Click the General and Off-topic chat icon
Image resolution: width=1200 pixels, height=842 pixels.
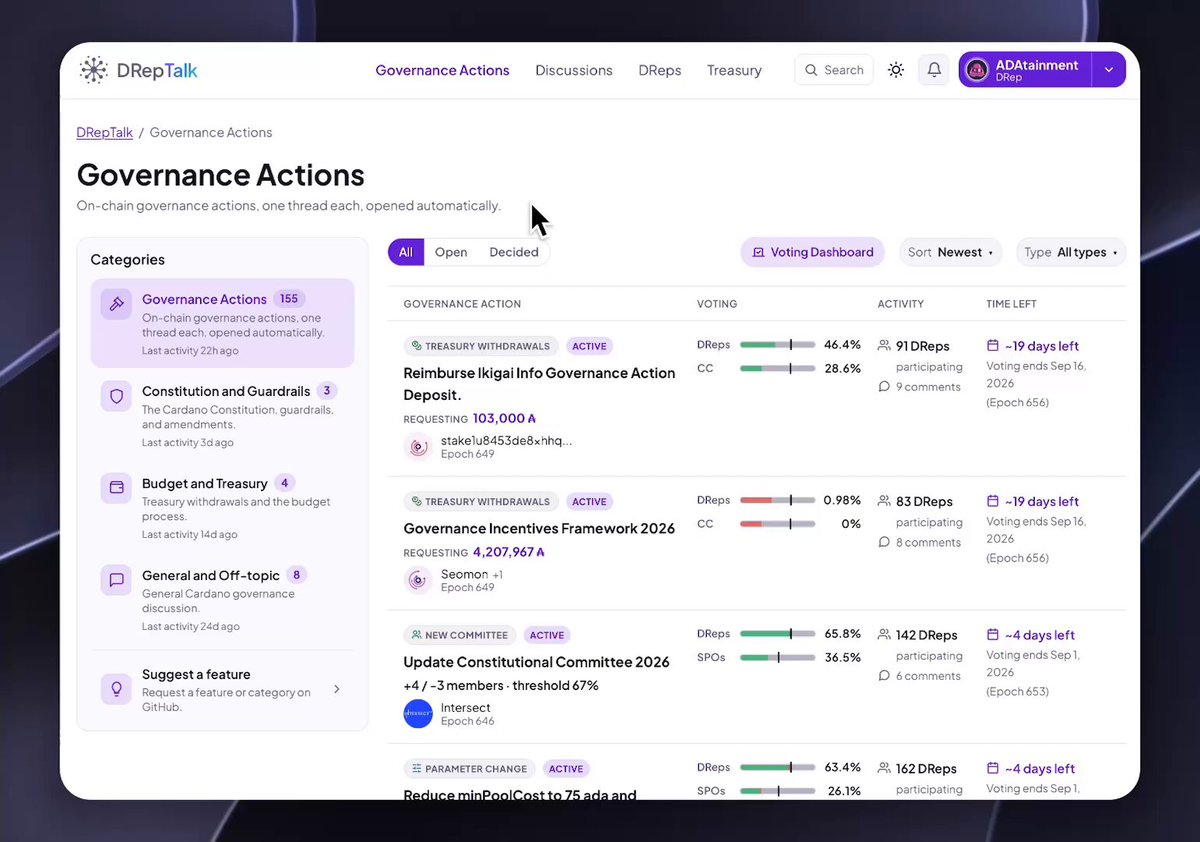click(x=116, y=580)
